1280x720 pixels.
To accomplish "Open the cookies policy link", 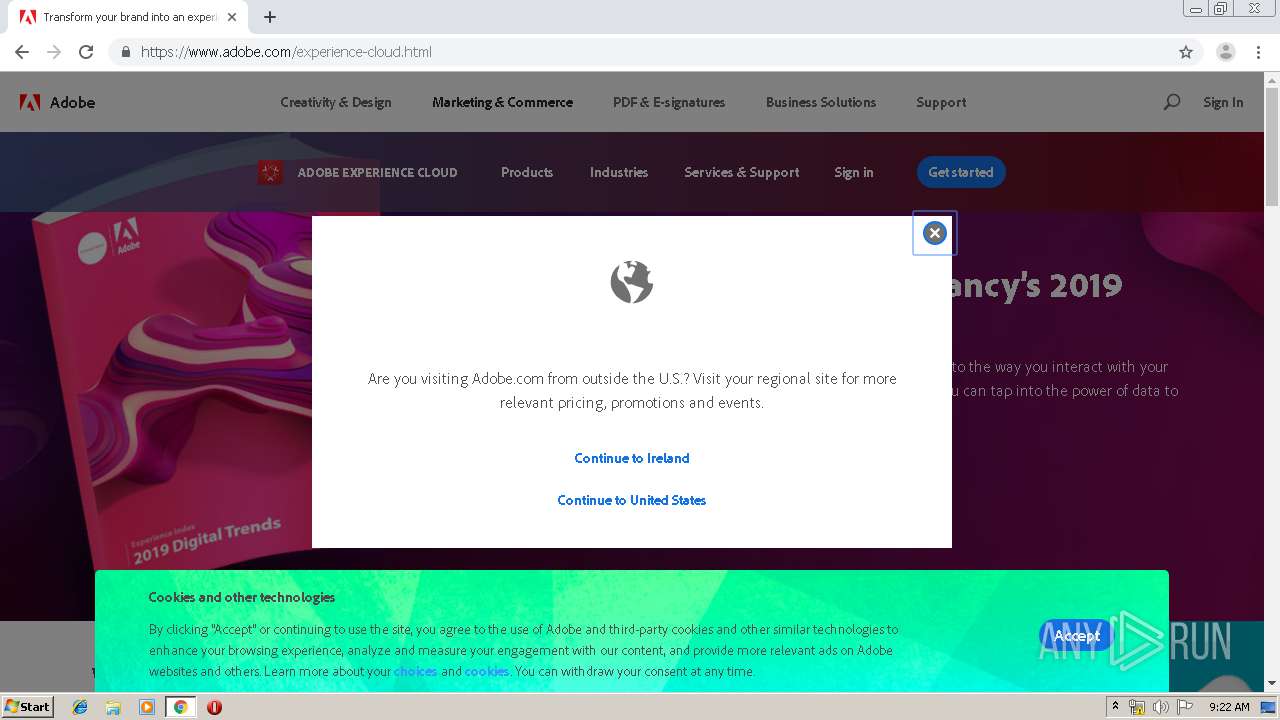I will pos(487,671).
